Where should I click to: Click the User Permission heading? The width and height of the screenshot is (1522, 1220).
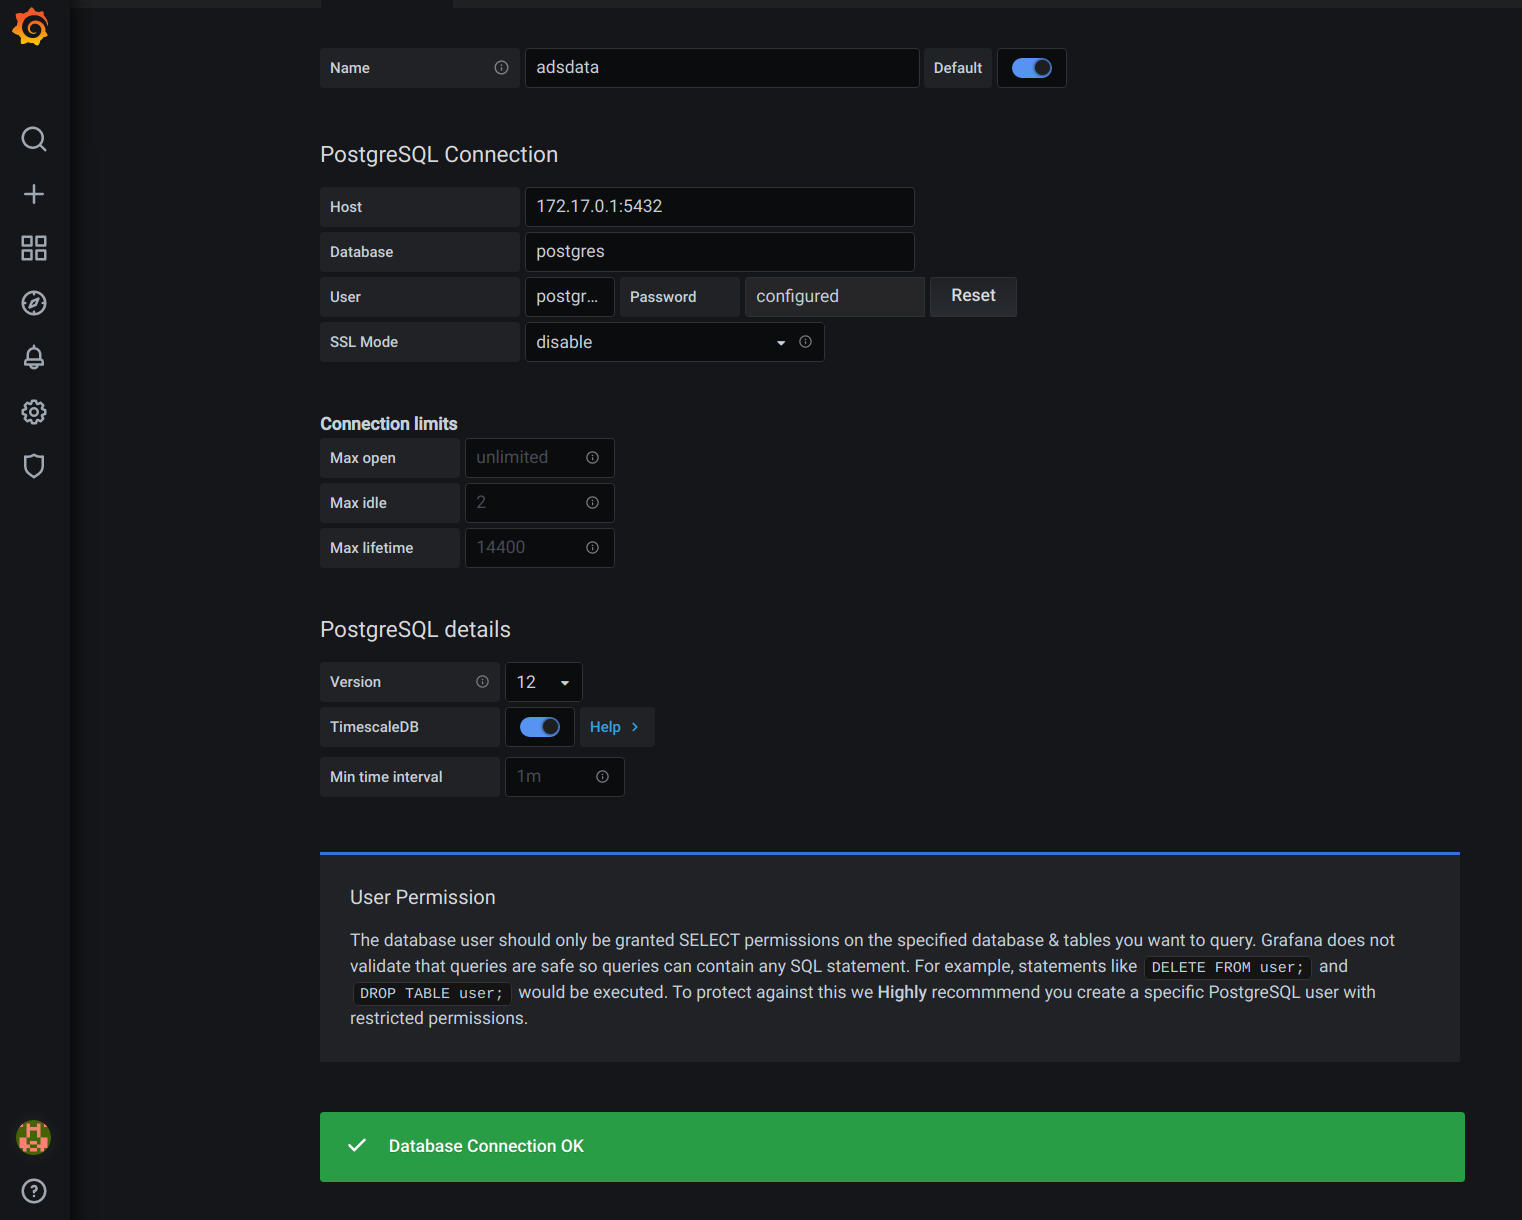pos(423,897)
